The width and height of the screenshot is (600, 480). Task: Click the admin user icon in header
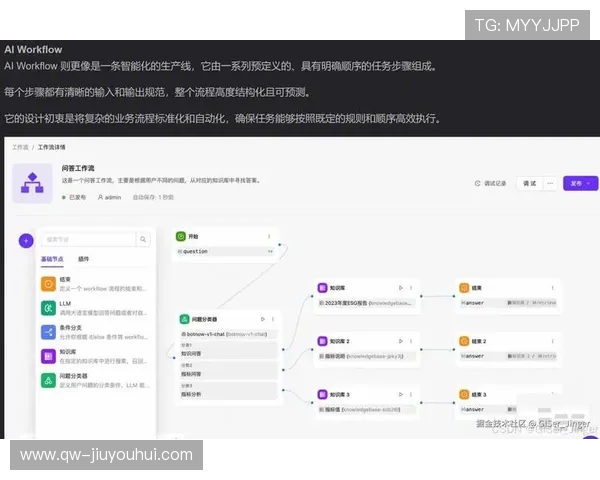click(x=100, y=197)
